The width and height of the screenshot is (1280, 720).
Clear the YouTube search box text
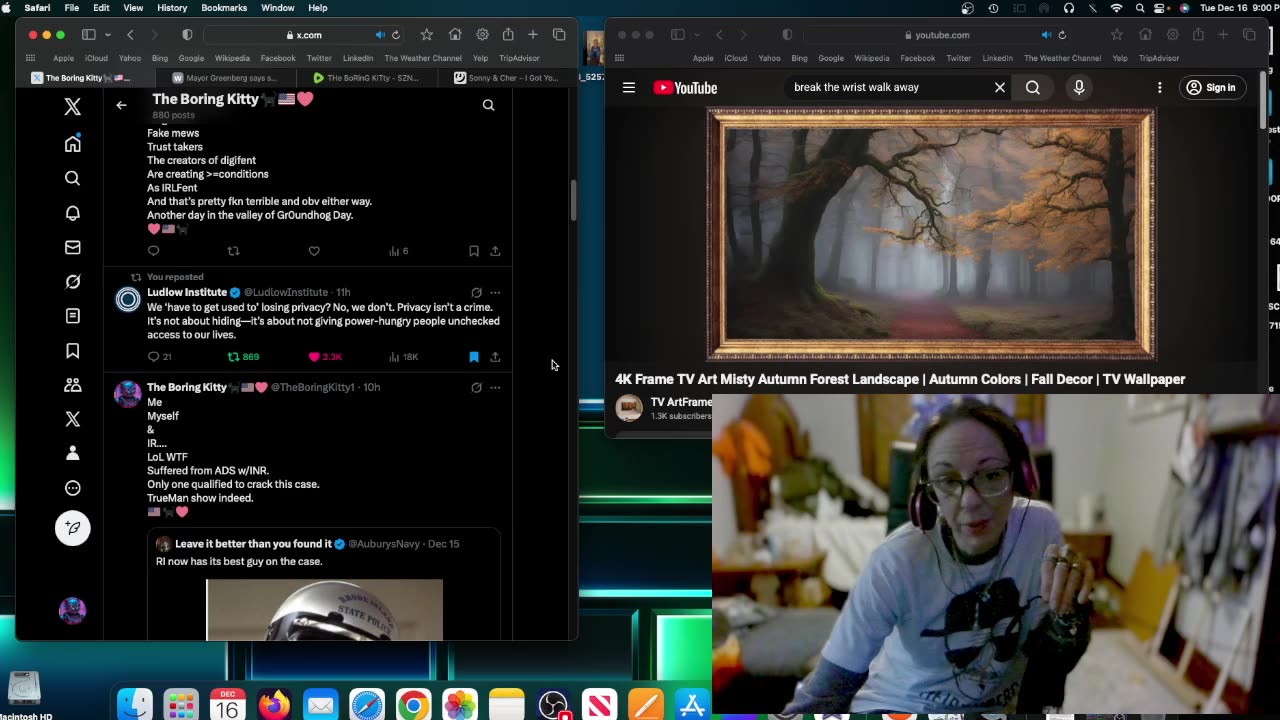pyautogui.click(x=999, y=88)
